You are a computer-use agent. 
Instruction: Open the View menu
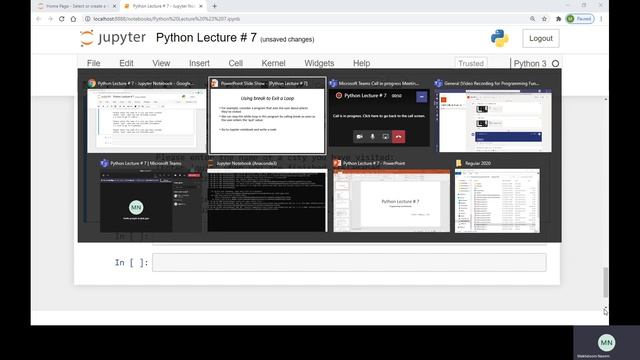[x=161, y=63]
